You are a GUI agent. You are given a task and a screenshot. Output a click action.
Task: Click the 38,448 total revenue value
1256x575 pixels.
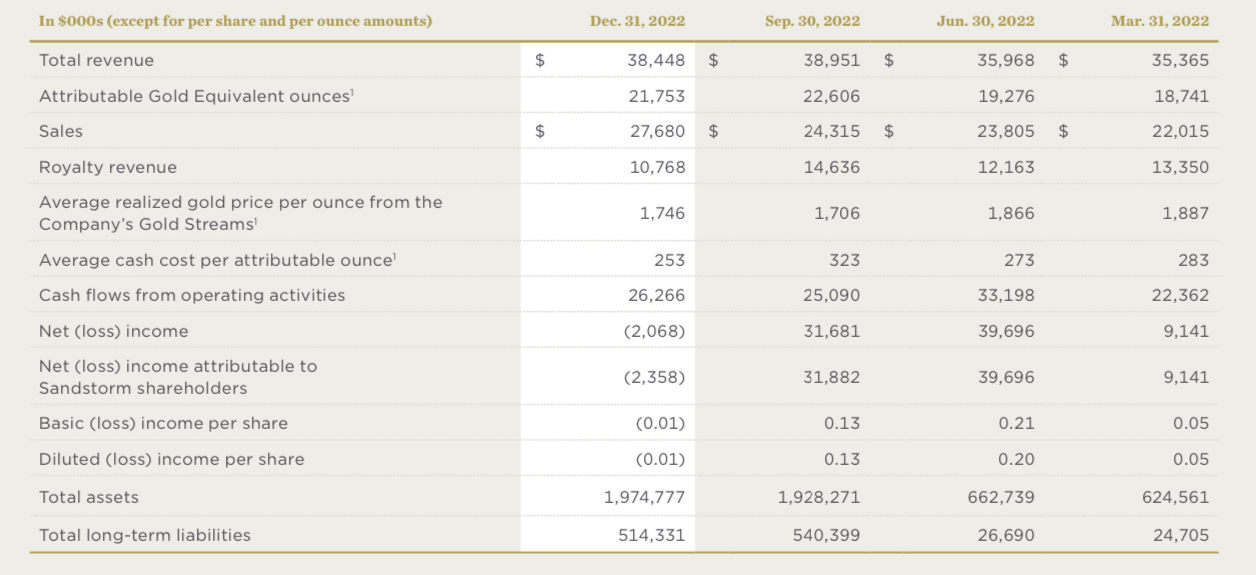point(656,60)
